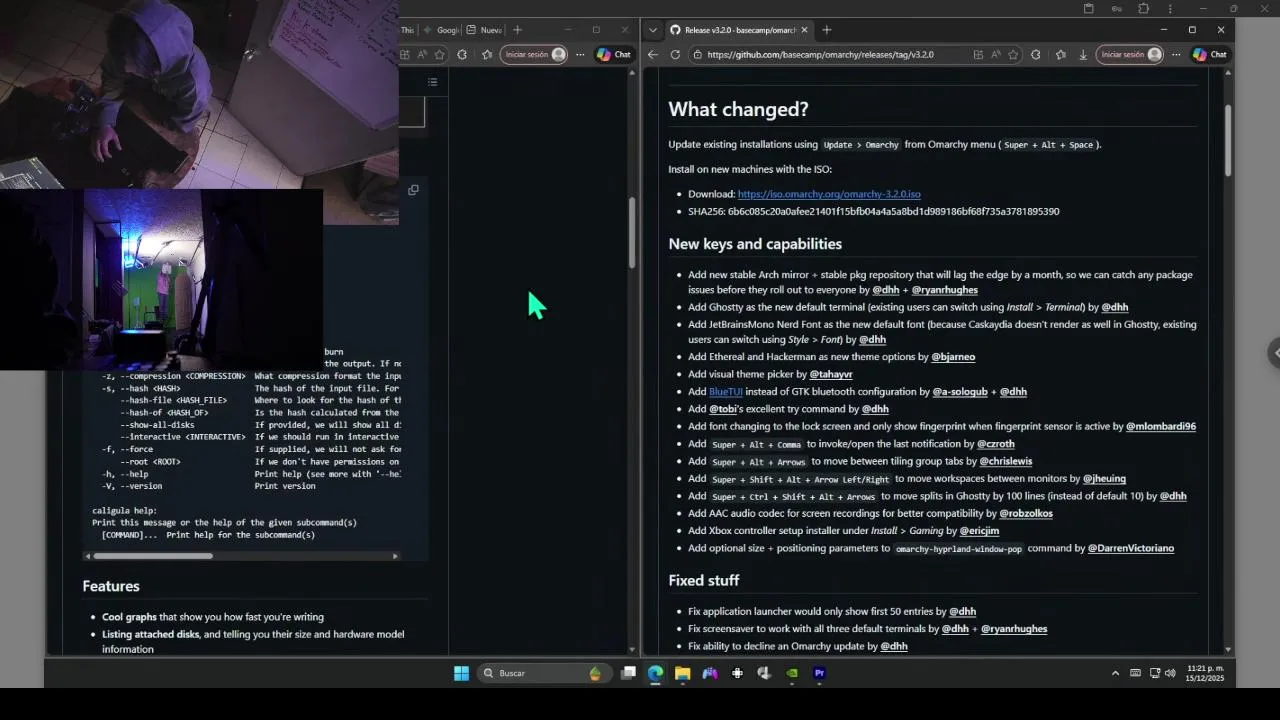Click the left window vertical scrollbar

[x=632, y=232]
